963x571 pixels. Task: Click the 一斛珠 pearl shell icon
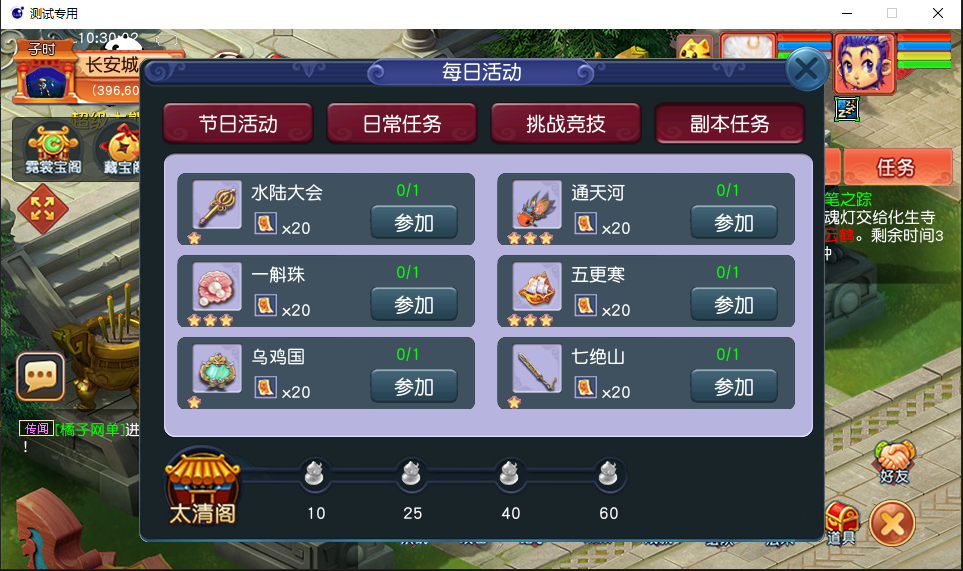point(217,287)
